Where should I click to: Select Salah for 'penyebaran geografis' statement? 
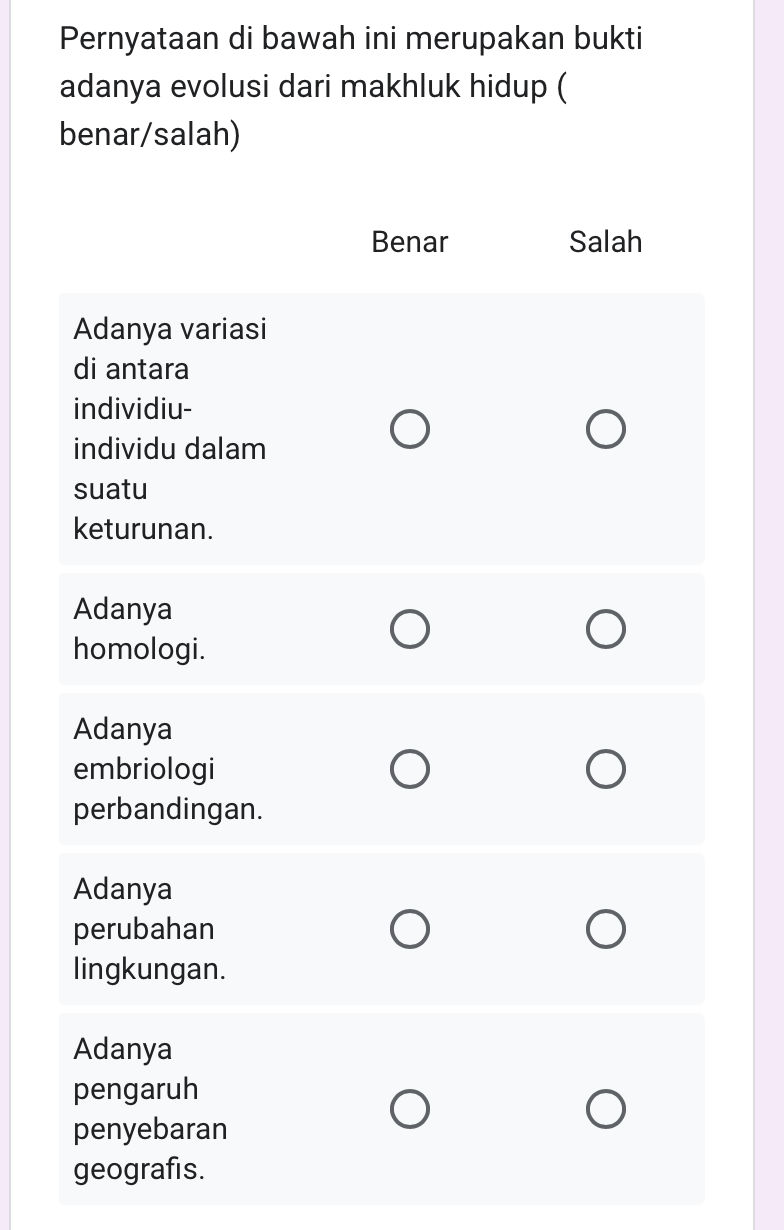point(606,1108)
